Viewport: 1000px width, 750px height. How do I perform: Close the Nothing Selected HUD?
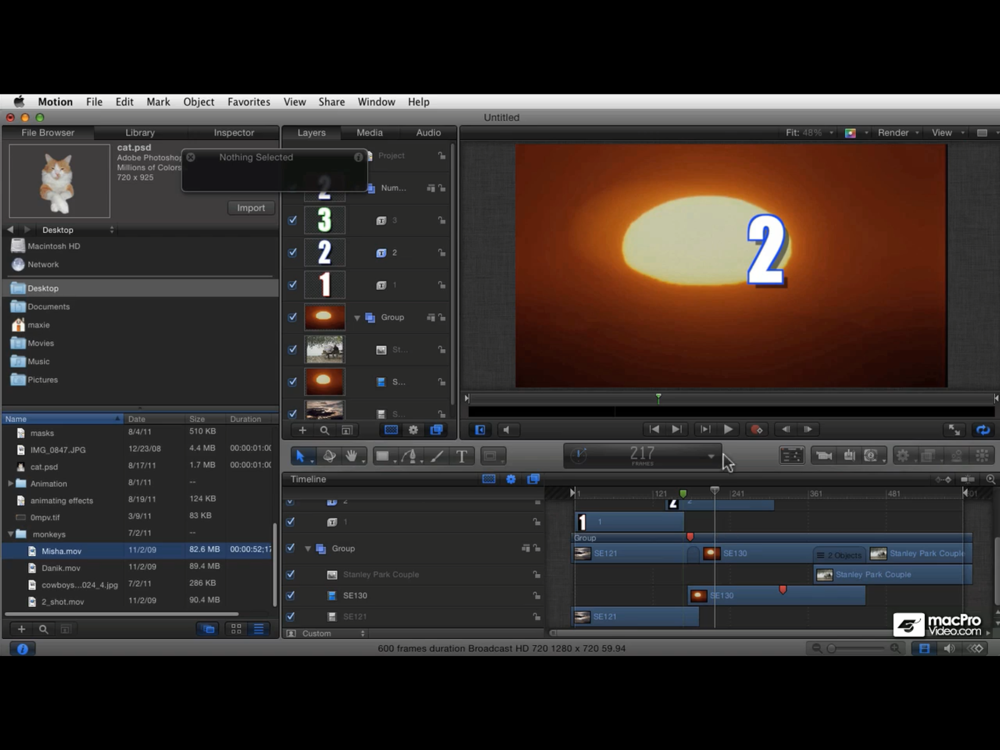point(191,157)
